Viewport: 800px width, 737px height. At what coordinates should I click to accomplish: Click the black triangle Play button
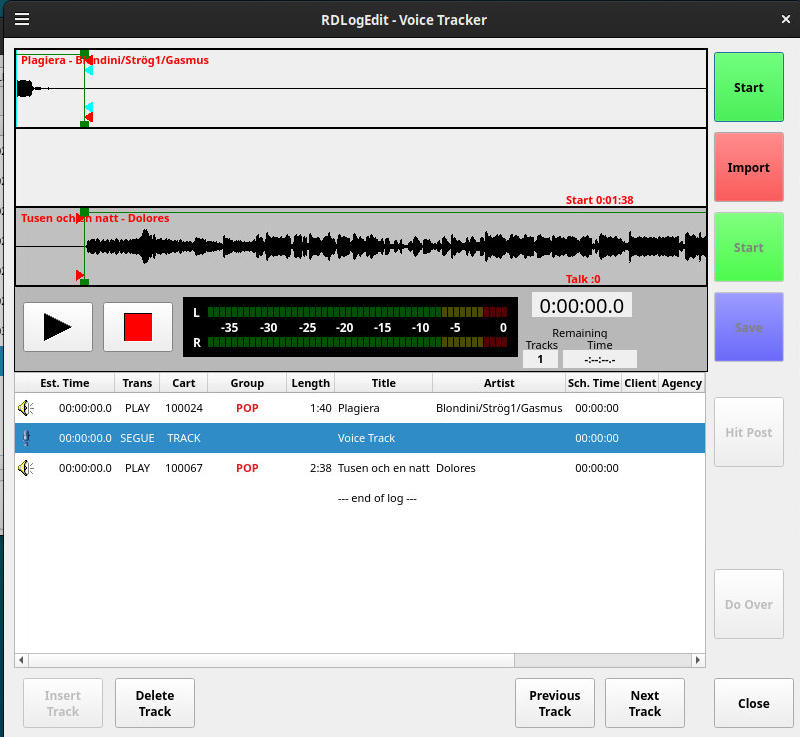(x=58, y=327)
